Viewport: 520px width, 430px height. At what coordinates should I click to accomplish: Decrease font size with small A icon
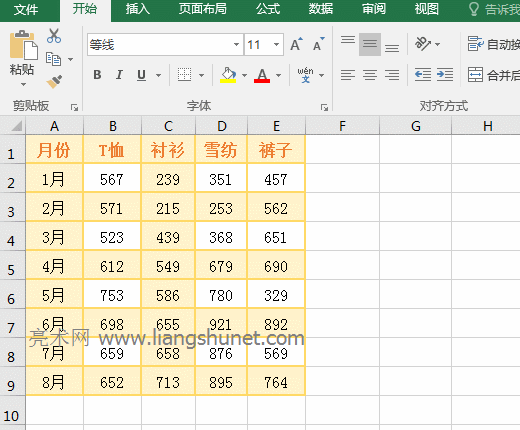[x=318, y=44]
